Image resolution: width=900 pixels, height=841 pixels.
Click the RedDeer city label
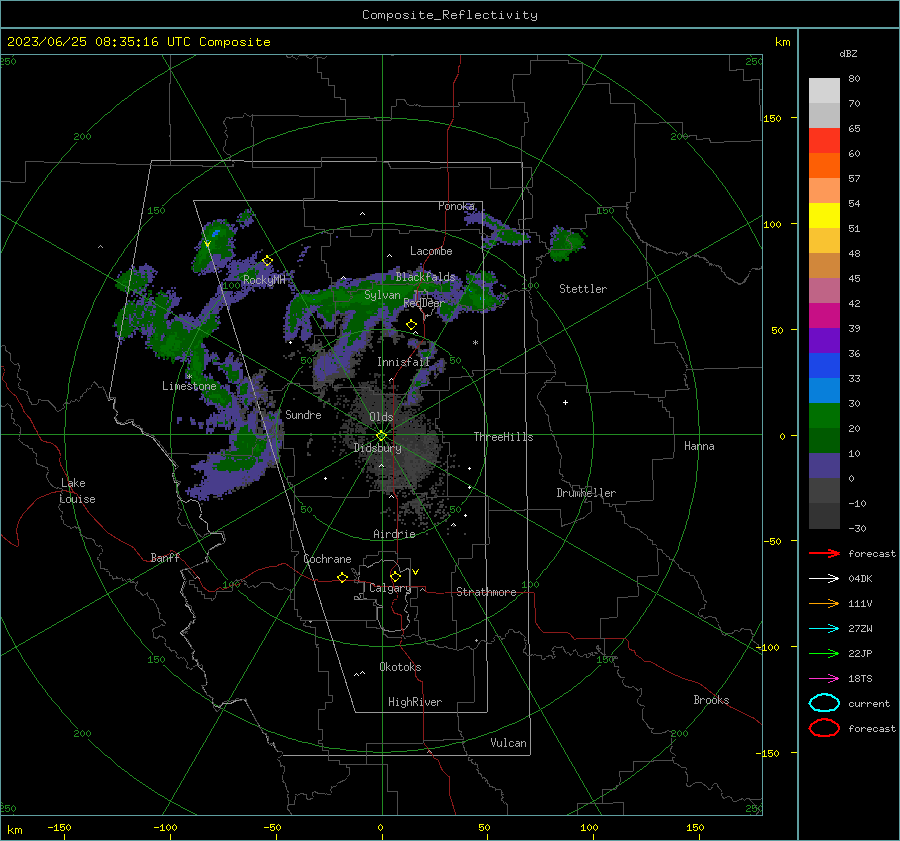click(424, 303)
